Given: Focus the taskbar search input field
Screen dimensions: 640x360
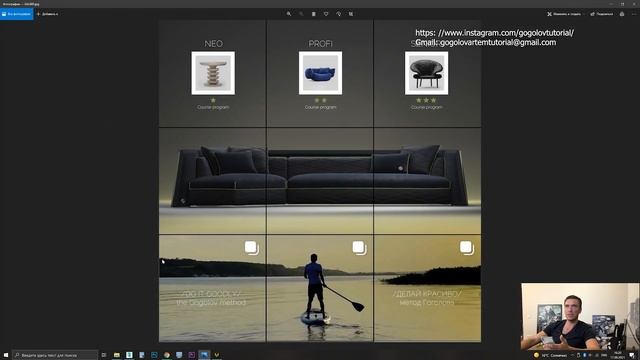Looking at the screenshot, I should click(55, 355).
